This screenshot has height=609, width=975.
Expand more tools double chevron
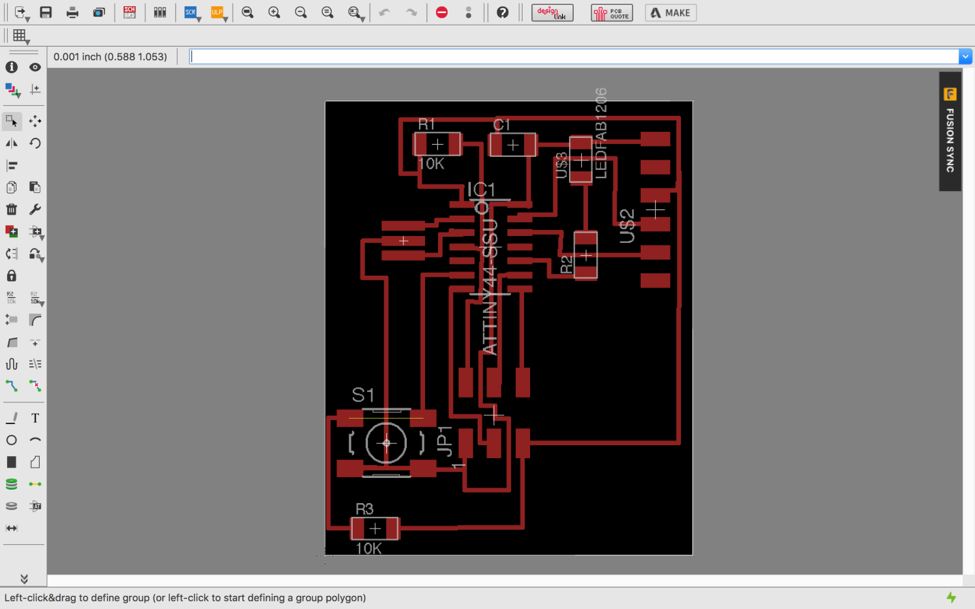click(x=24, y=579)
